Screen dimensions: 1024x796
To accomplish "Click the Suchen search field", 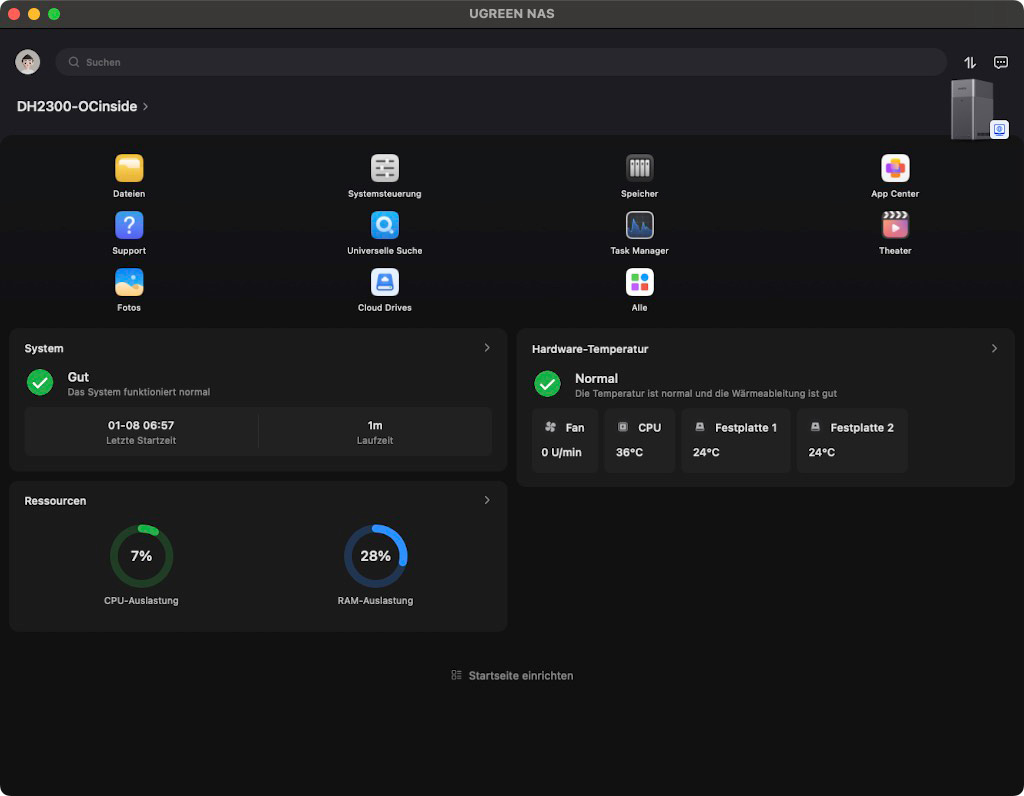I will pyautogui.click(x=500, y=62).
